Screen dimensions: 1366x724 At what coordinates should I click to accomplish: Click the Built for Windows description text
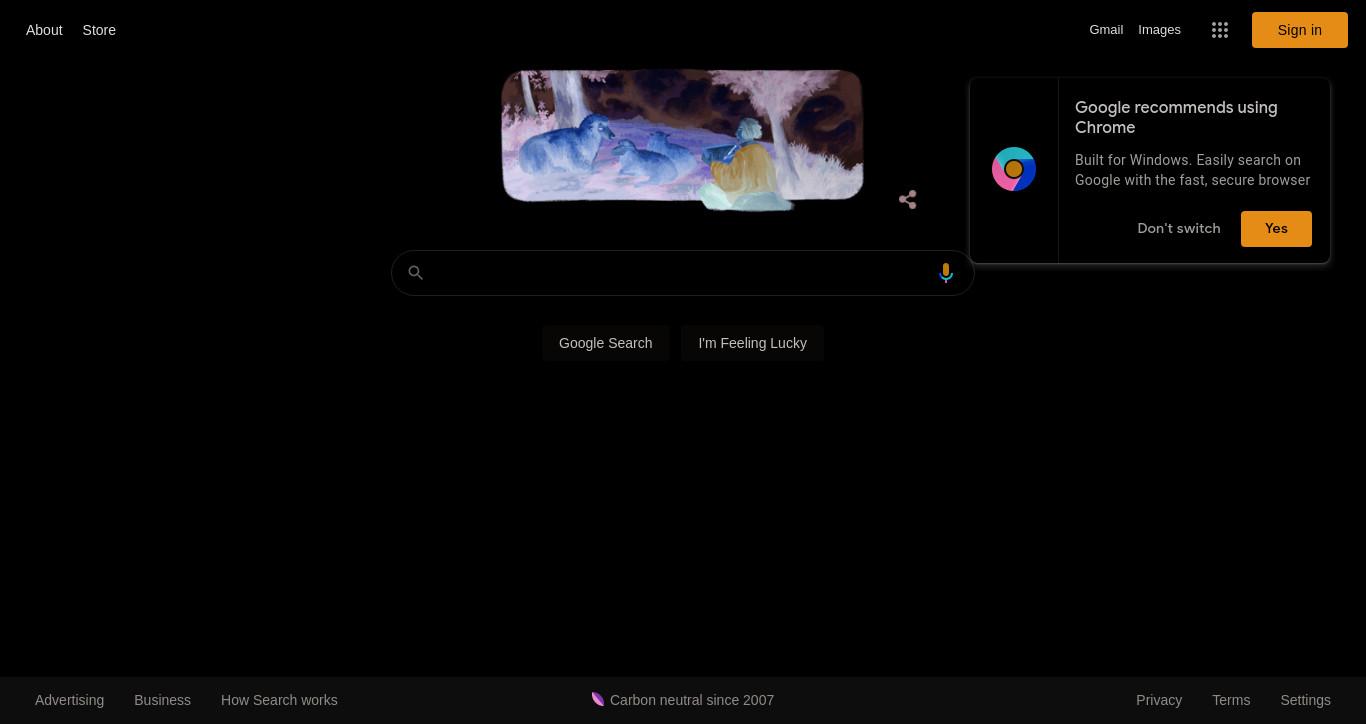1192,170
